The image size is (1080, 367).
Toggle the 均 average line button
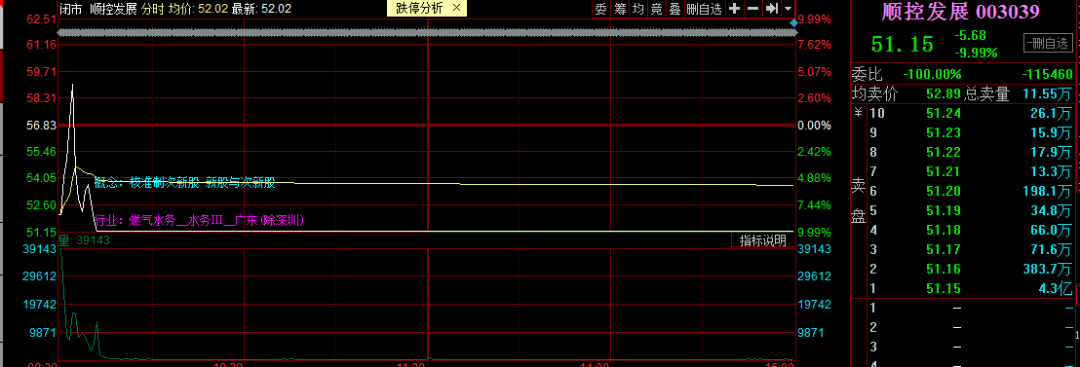pos(638,8)
